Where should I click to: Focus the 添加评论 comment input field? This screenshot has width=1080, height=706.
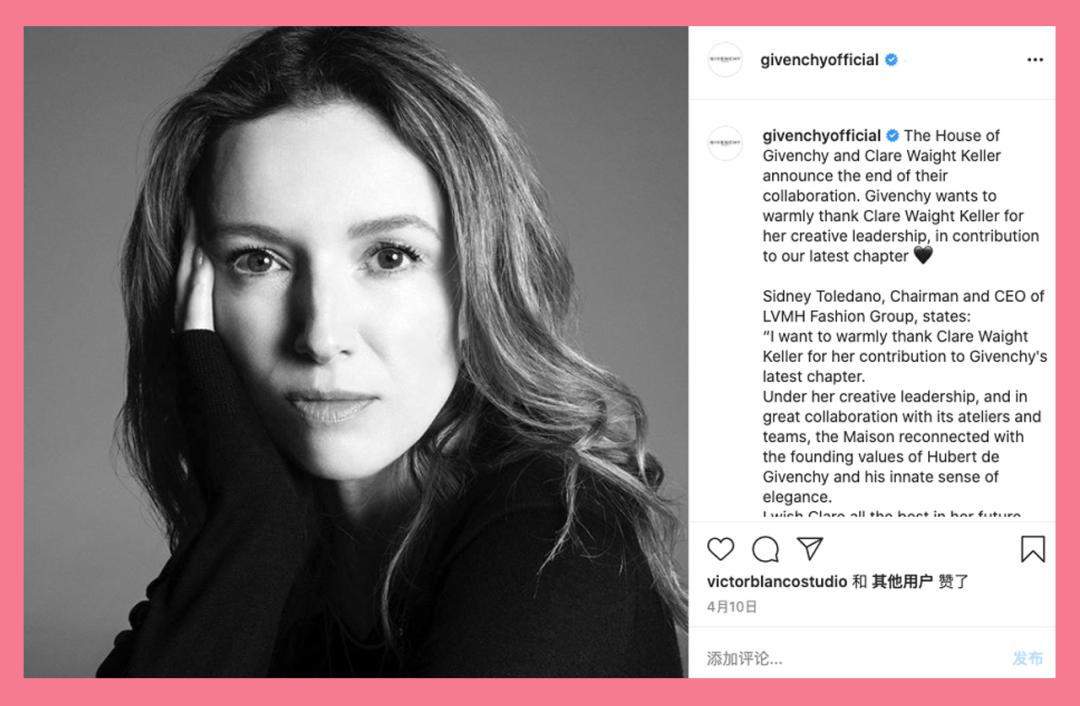(x=850, y=658)
